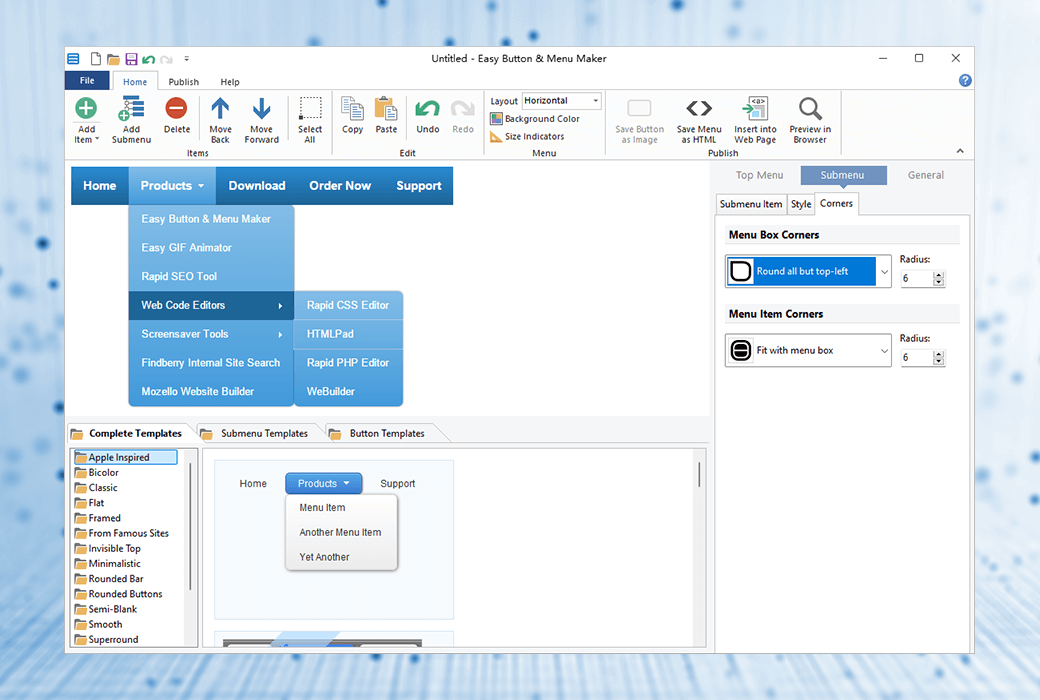1040x700 pixels.
Task: Customize quick access toolbar dropdown
Action: (186, 59)
